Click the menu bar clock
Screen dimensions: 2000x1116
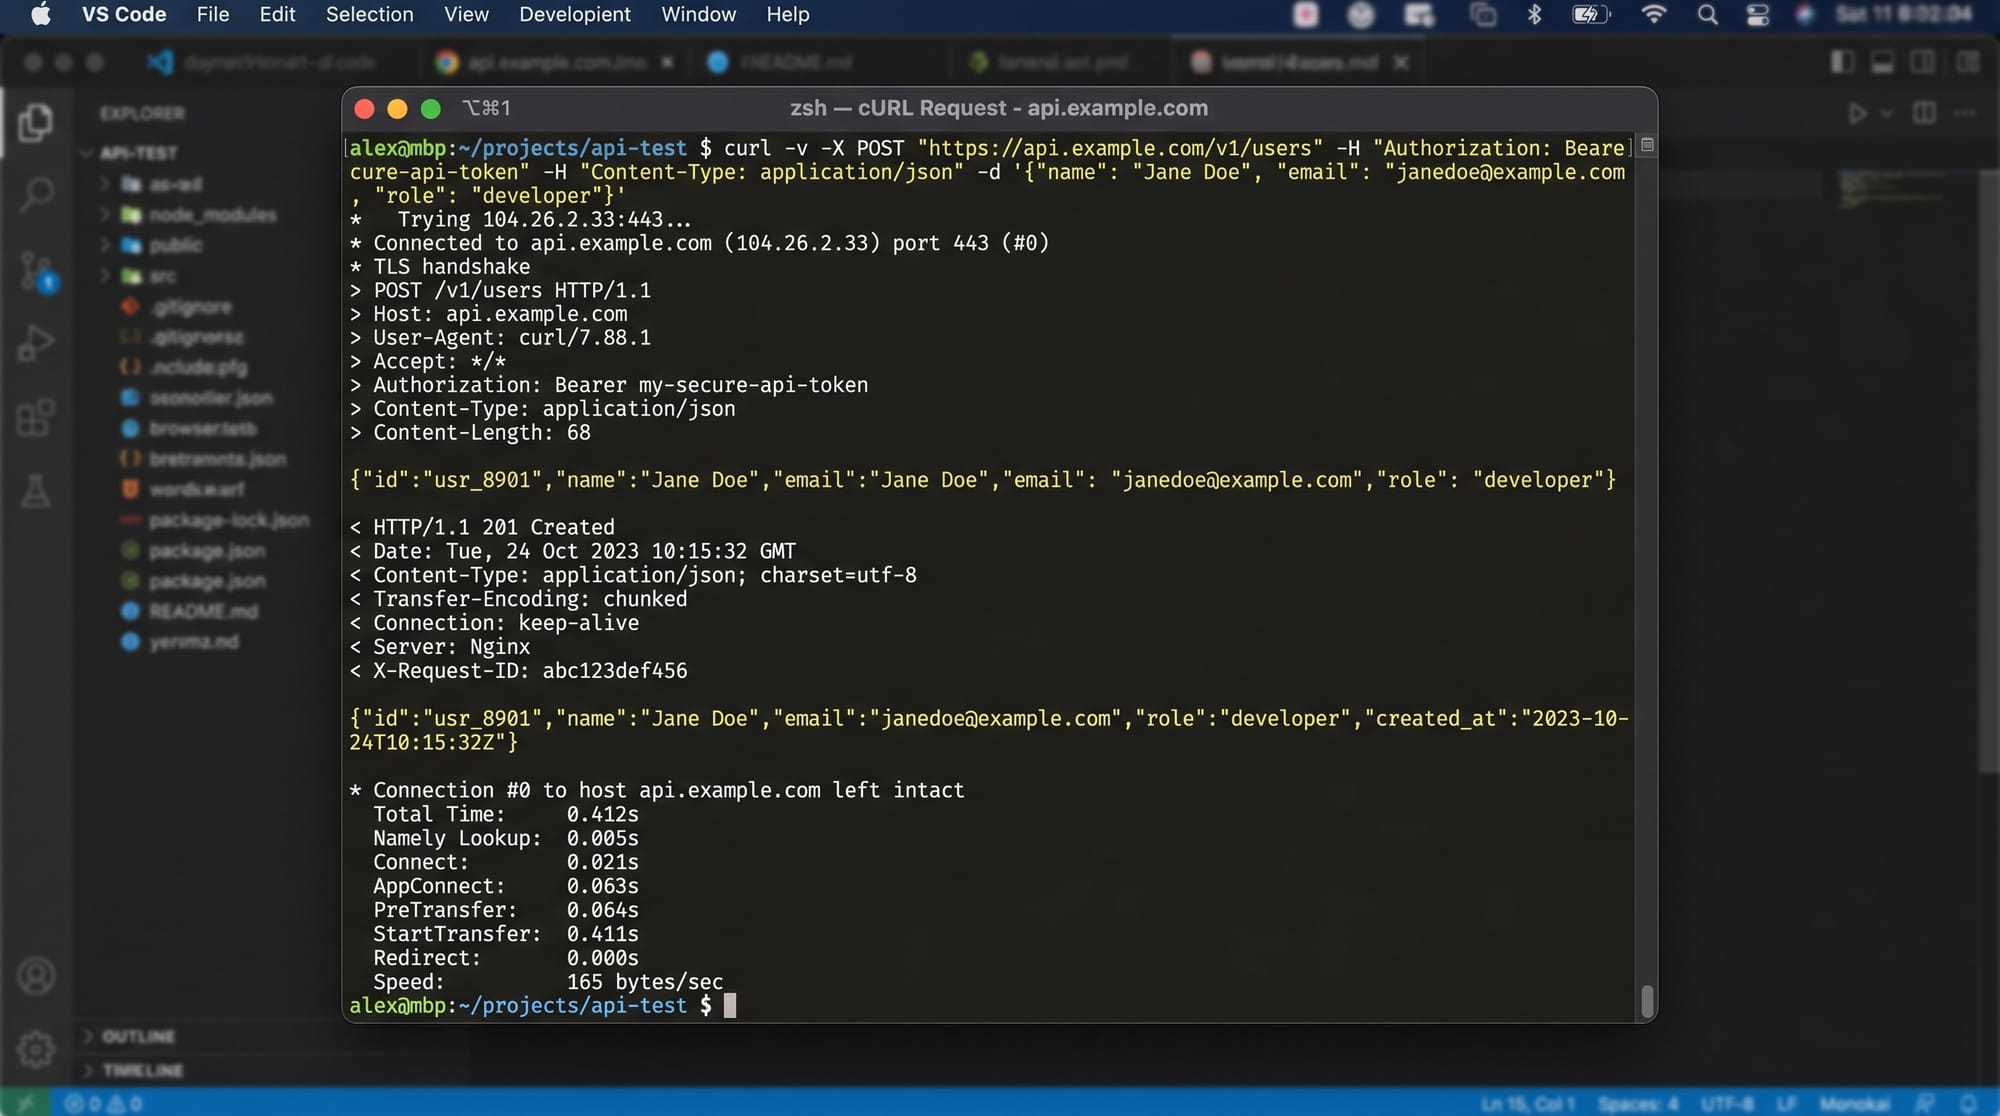pos(1904,15)
